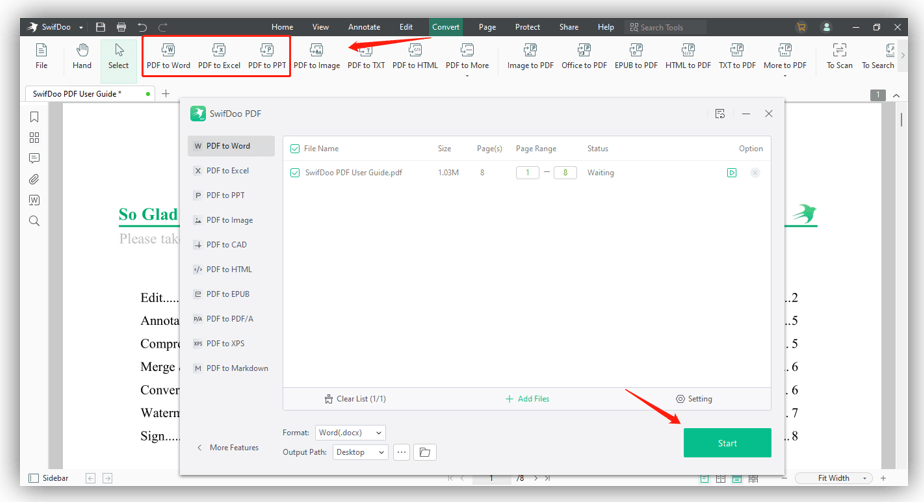The width and height of the screenshot is (924, 502).
Task: Select the PDF to Excel ribbon tool
Action: (219, 55)
